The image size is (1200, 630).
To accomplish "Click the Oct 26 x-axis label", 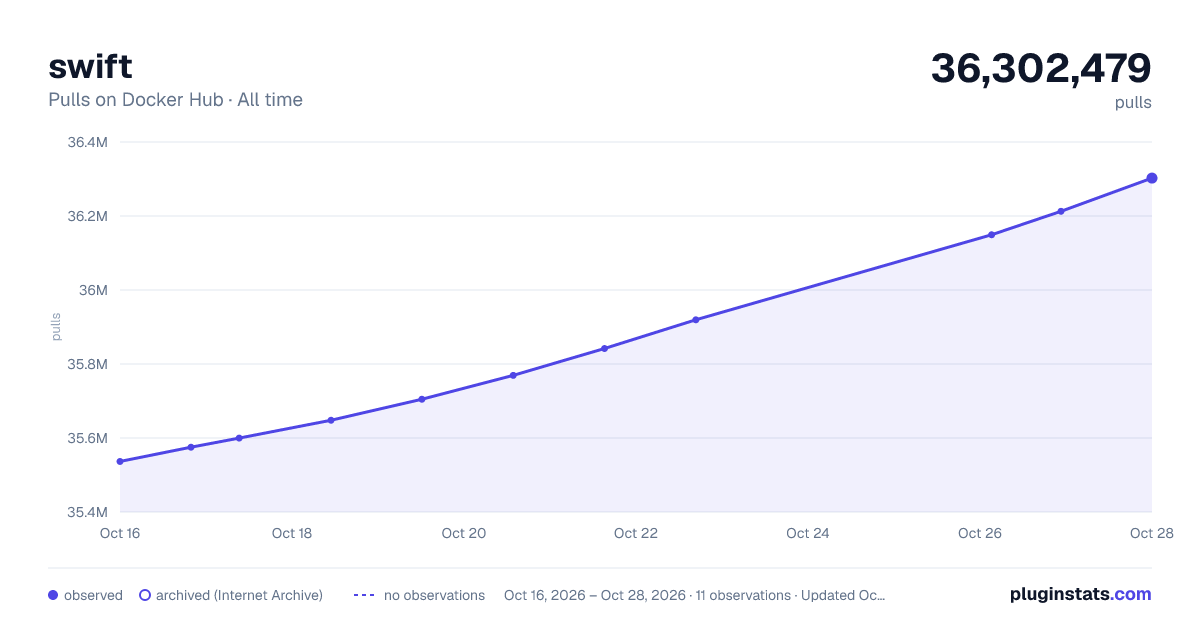I will pyautogui.click(x=980, y=533).
